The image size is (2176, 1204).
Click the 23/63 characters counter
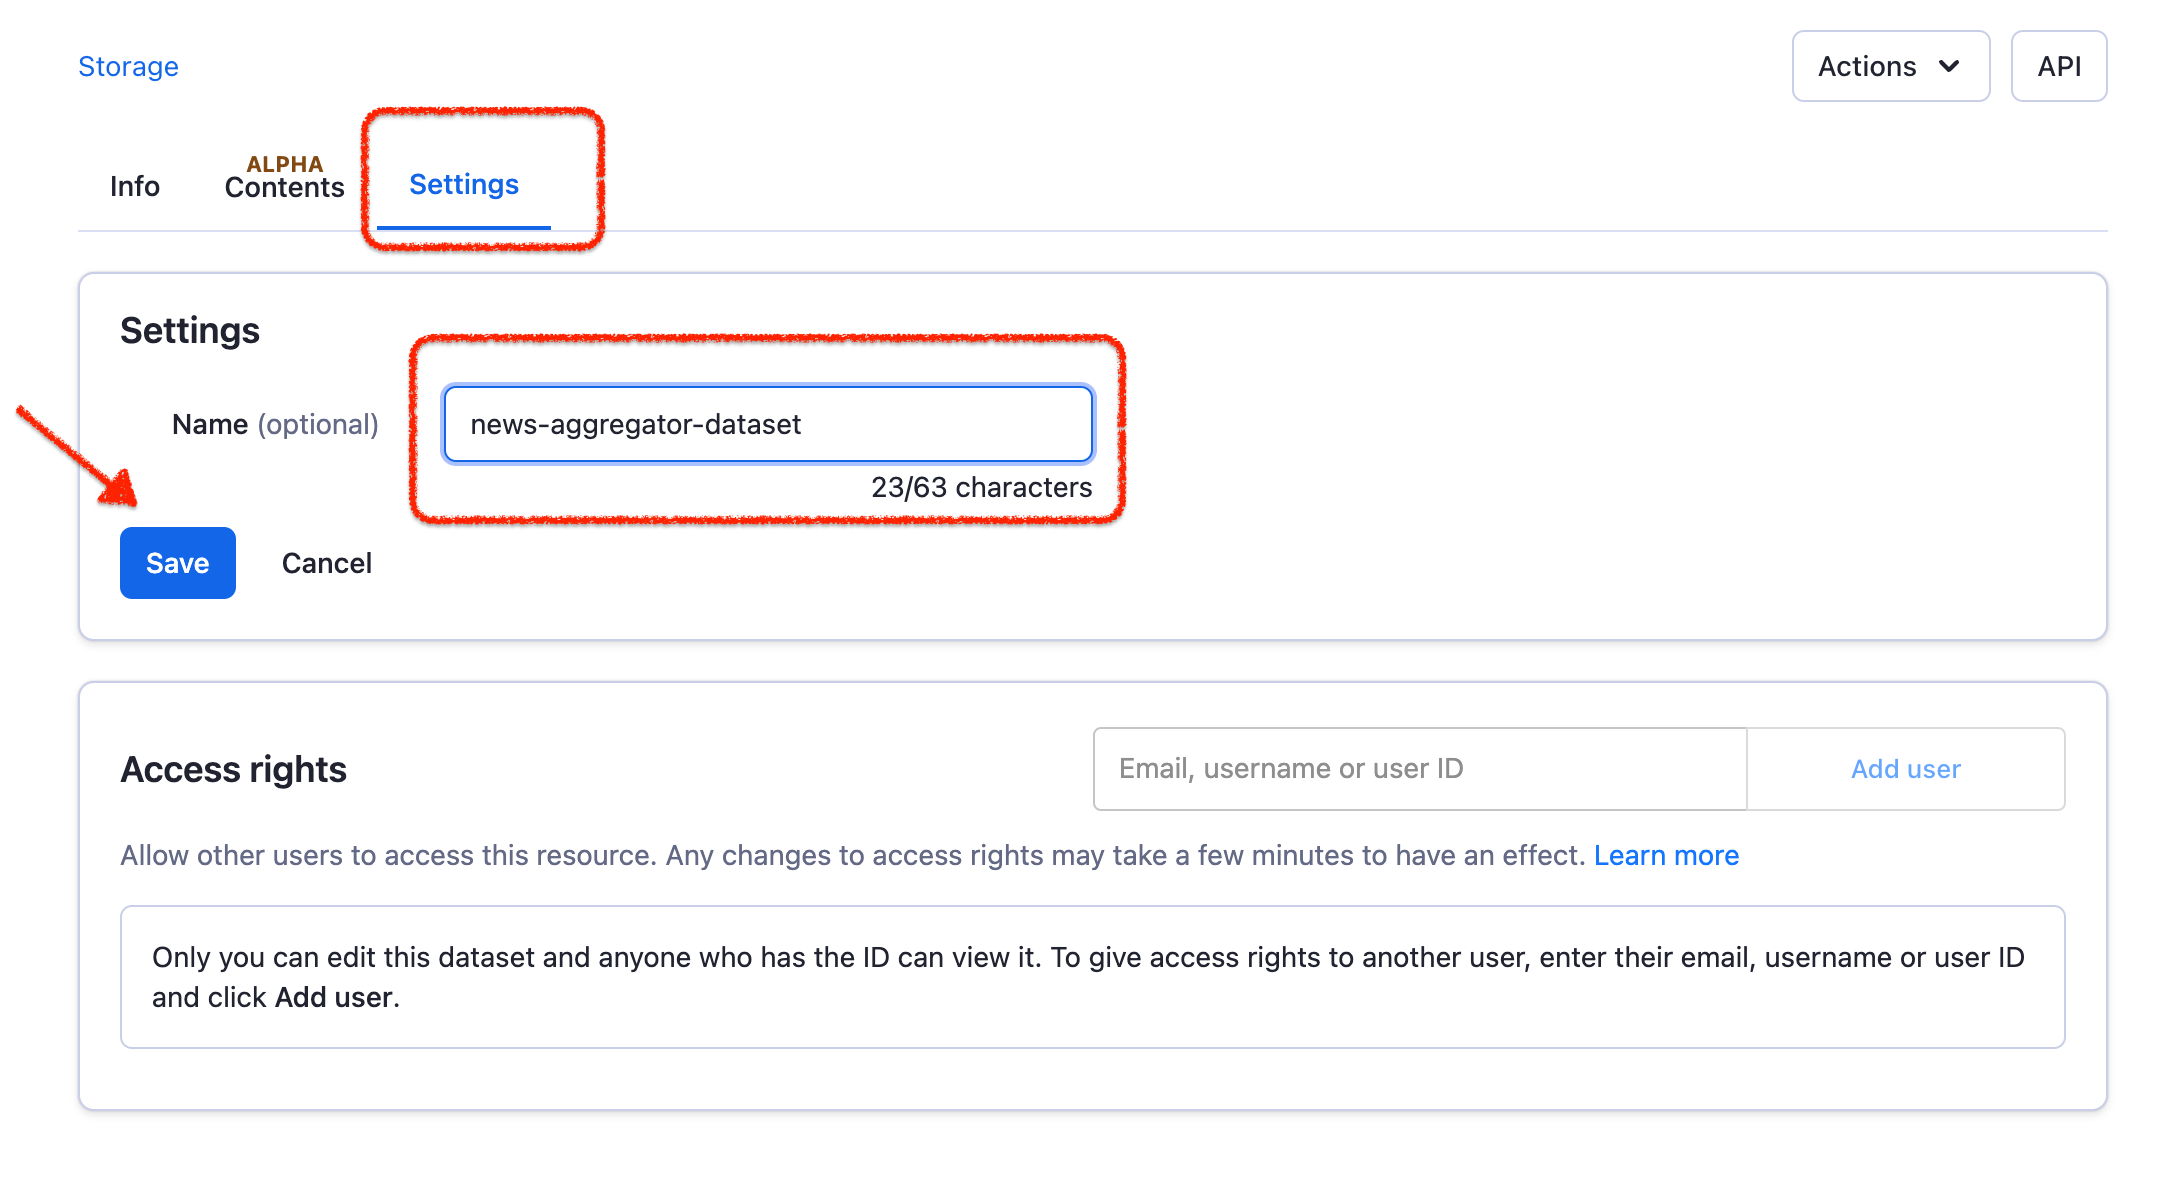click(x=979, y=488)
